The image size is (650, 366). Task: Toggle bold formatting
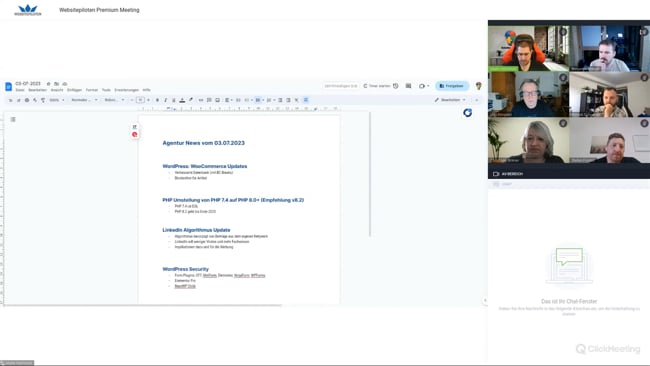(157, 100)
